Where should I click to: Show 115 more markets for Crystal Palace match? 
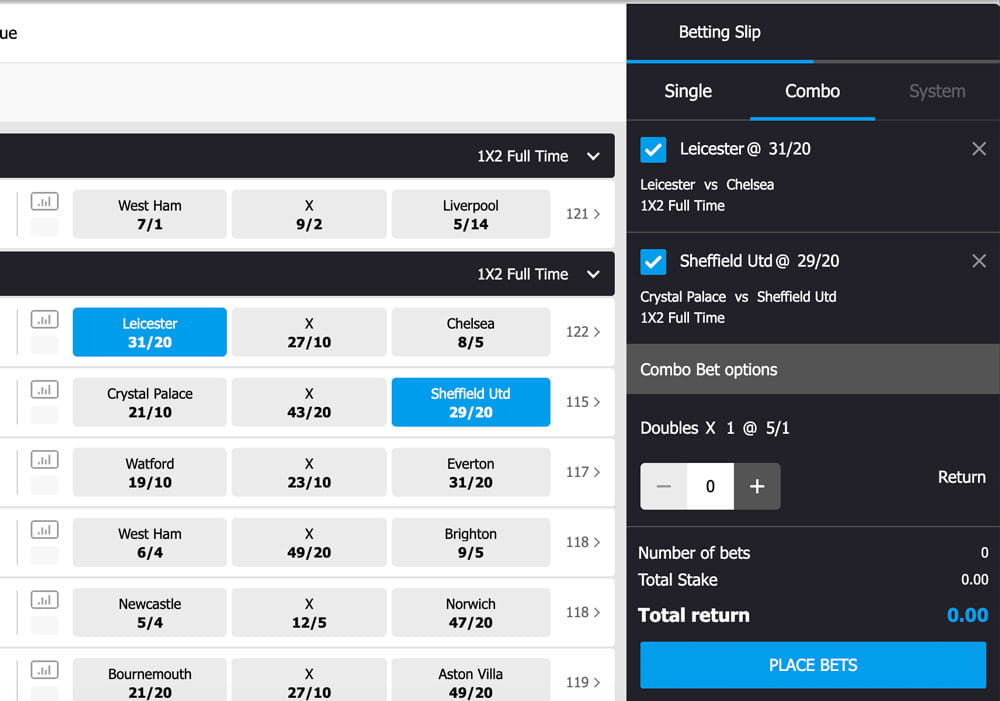pos(583,402)
